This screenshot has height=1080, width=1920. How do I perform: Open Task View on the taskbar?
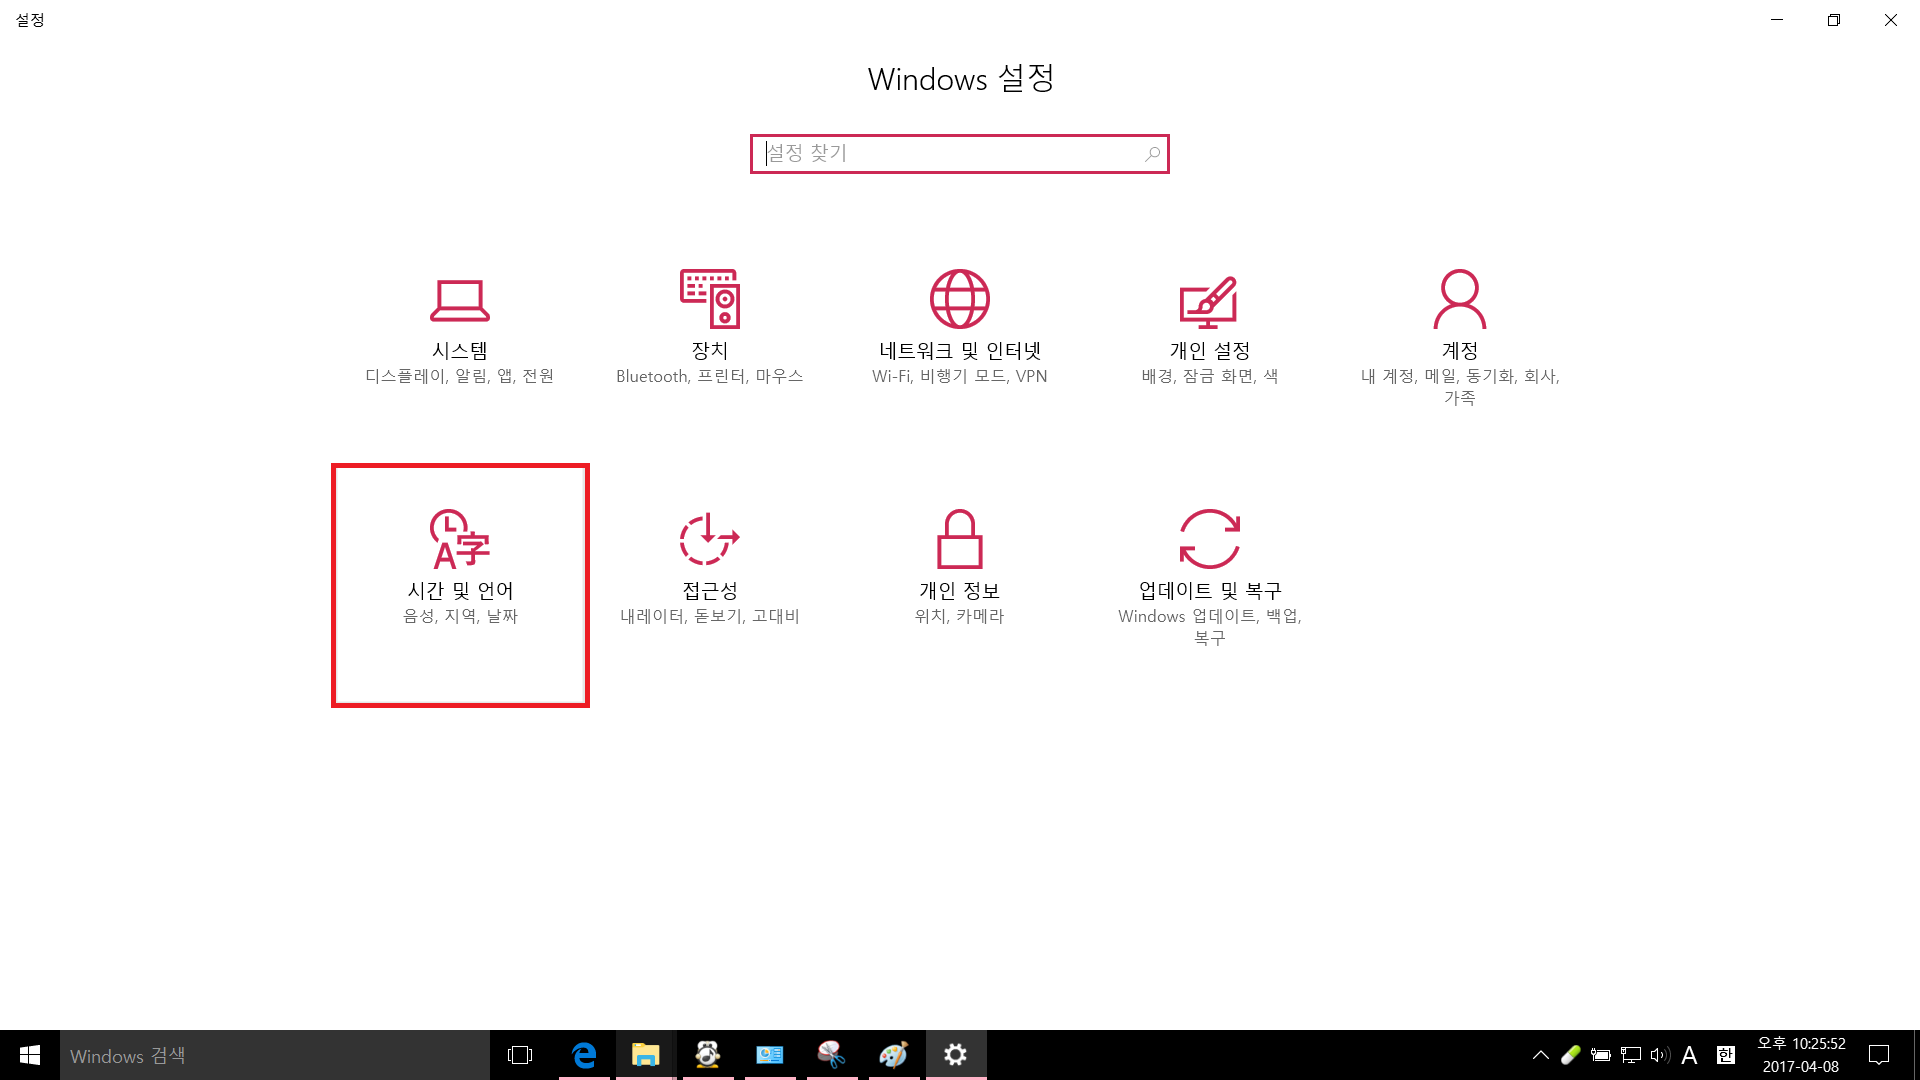tap(520, 1055)
